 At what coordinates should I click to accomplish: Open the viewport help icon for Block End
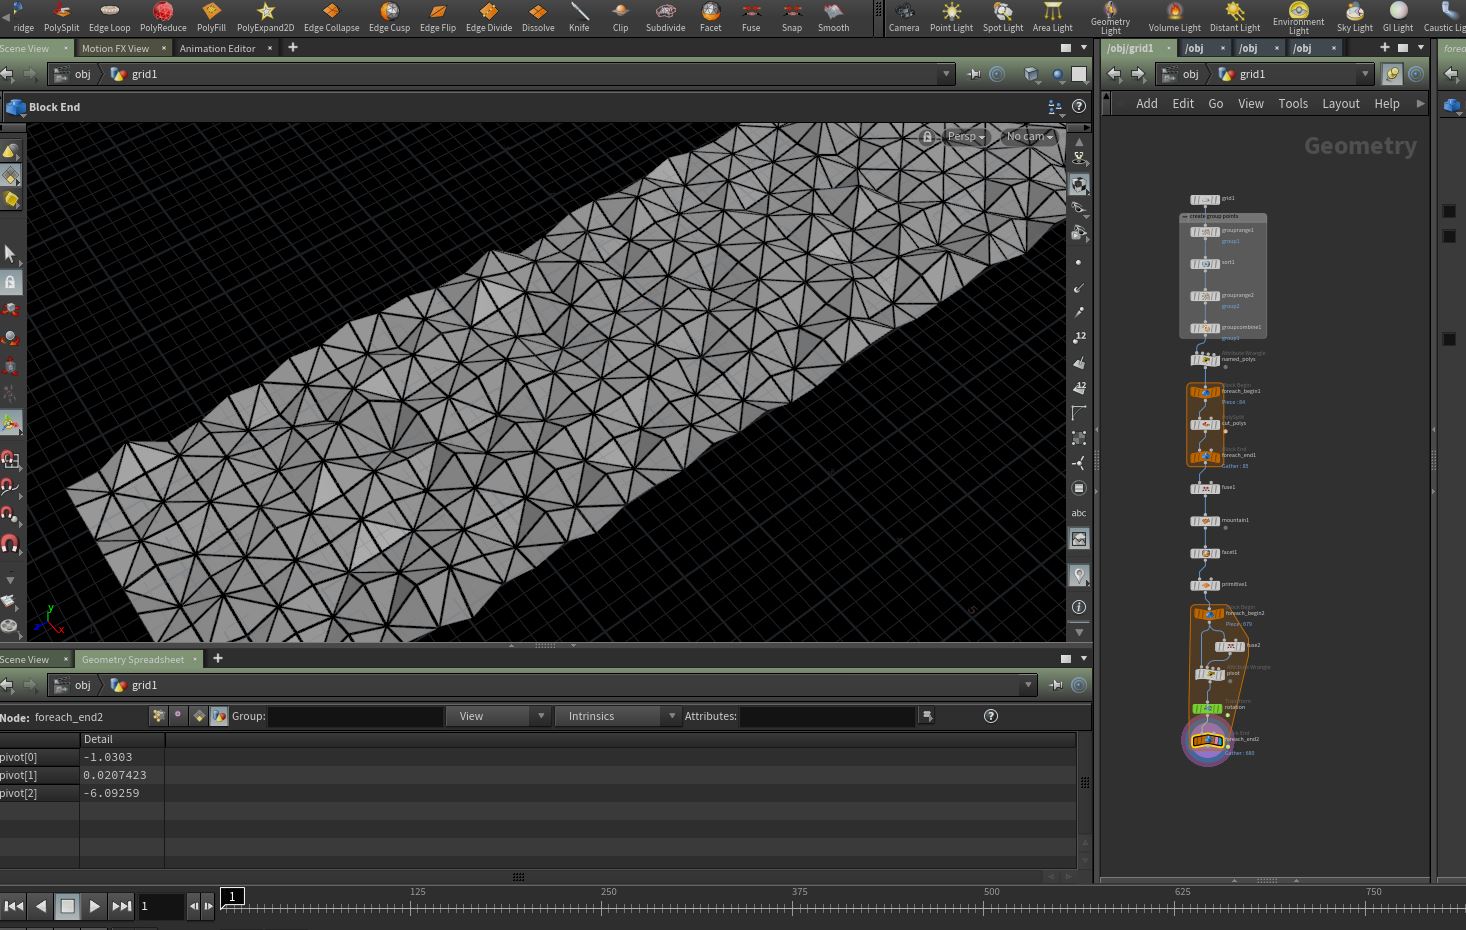1079,107
